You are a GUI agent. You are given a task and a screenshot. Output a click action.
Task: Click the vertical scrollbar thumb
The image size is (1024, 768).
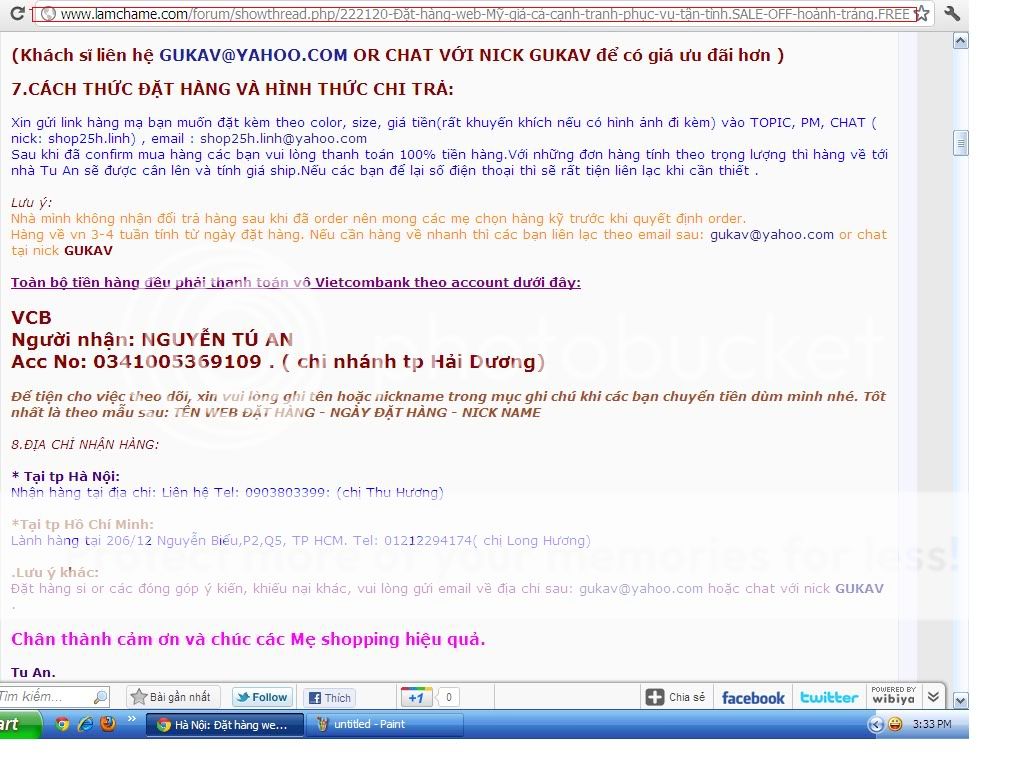point(961,143)
